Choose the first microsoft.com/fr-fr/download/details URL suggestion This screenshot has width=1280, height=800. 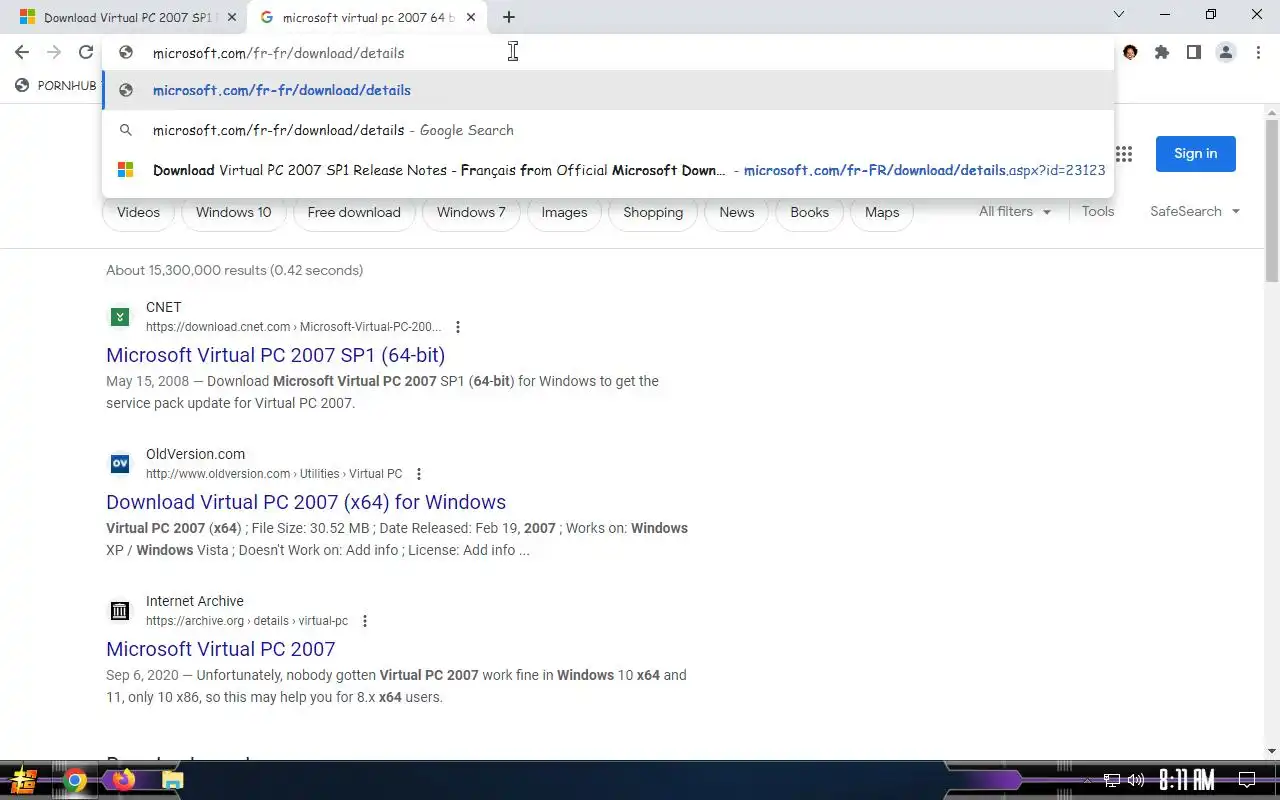point(608,90)
